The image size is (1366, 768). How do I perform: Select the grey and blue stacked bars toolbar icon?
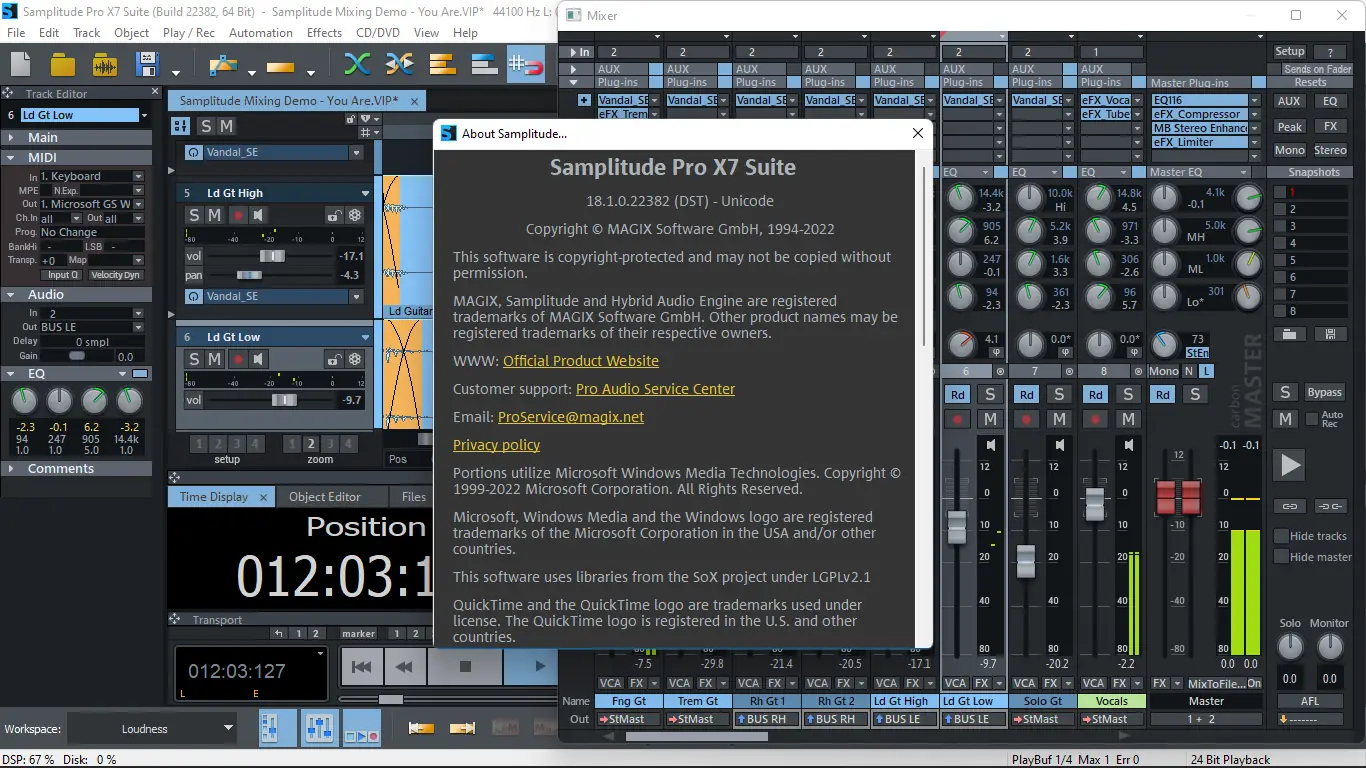[484, 65]
